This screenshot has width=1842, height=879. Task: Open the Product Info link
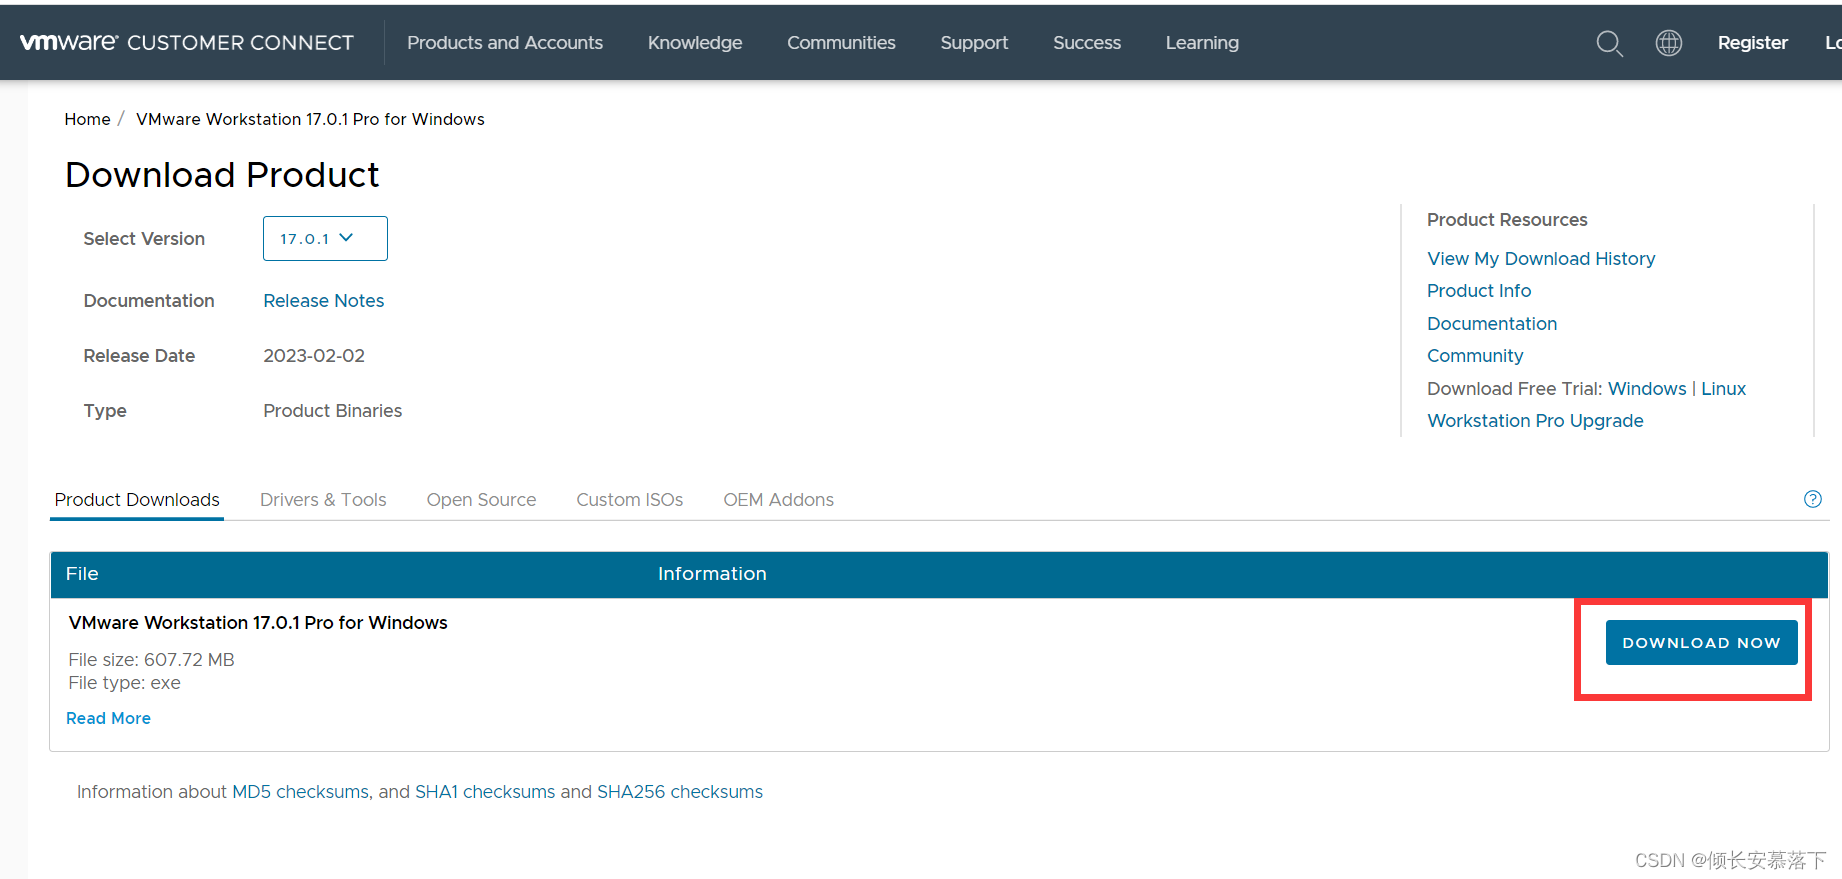pos(1479,291)
